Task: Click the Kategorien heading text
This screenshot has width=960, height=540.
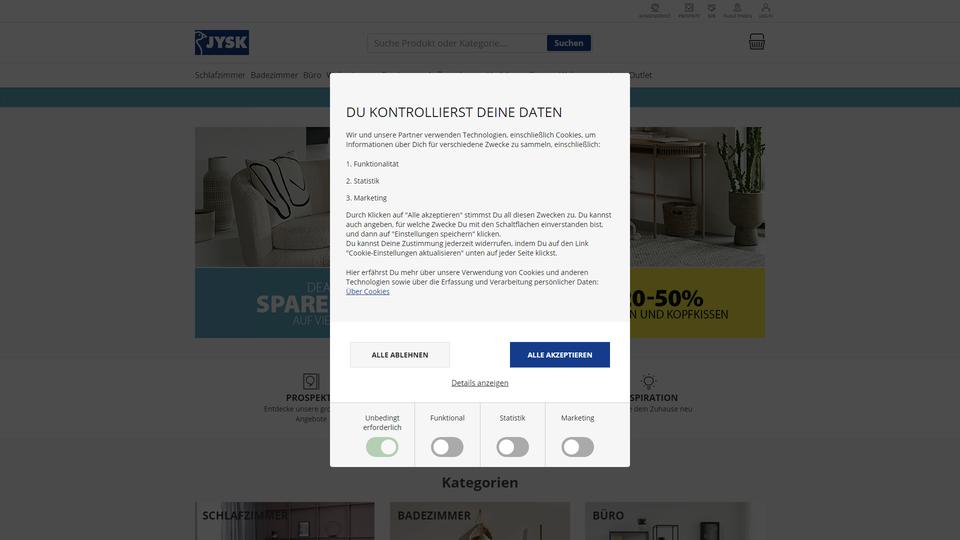Action: click(480, 482)
